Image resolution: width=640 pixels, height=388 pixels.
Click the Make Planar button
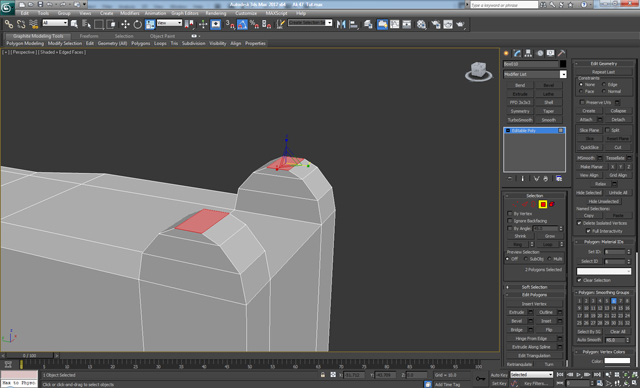(x=591, y=167)
